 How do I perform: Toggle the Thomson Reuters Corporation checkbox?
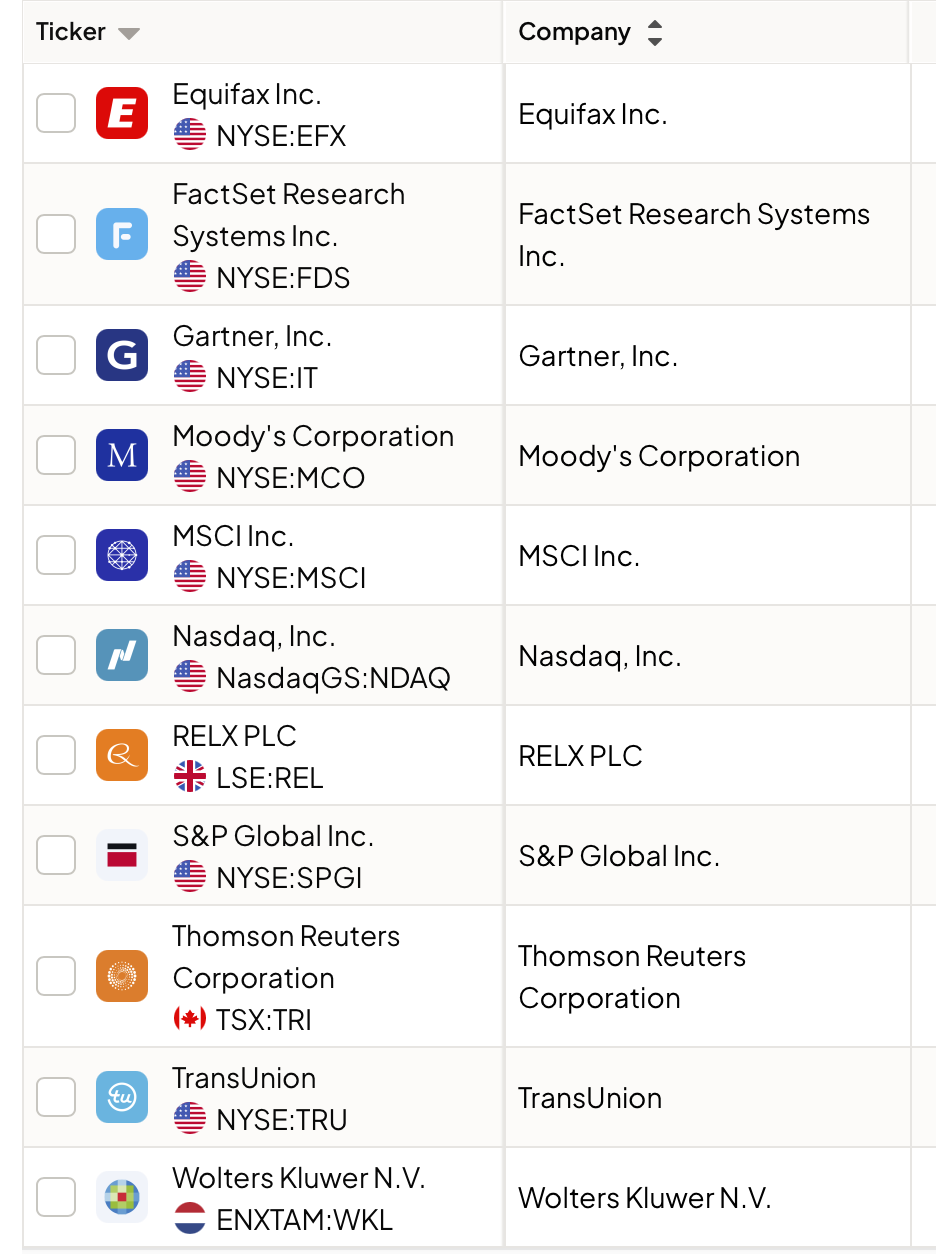point(56,977)
